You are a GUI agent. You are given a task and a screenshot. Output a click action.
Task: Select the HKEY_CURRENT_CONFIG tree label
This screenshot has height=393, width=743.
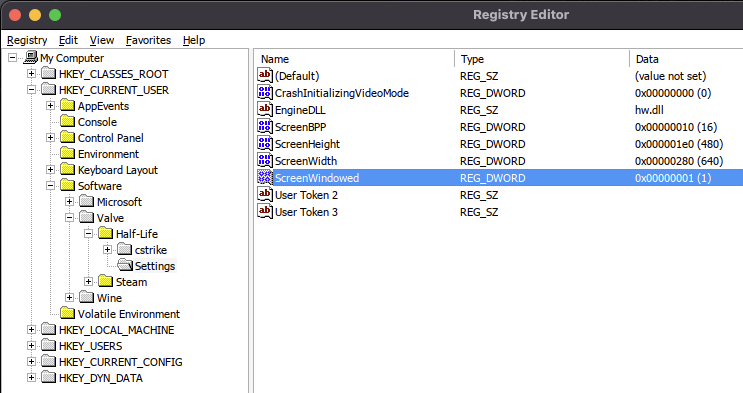point(120,362)
